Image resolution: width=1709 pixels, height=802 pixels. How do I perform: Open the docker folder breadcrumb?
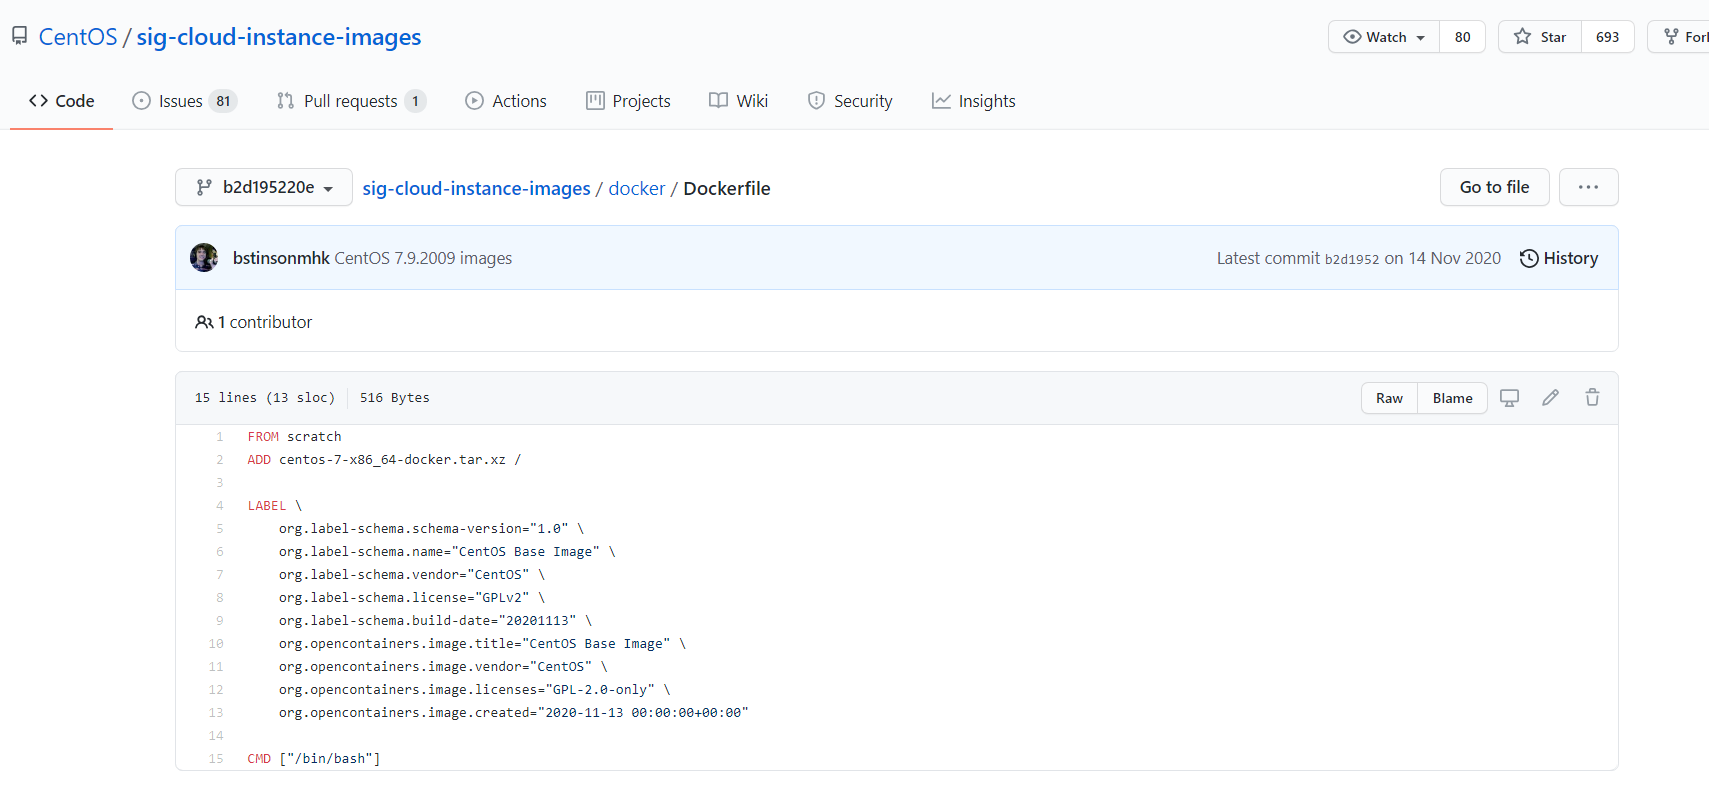637,188
